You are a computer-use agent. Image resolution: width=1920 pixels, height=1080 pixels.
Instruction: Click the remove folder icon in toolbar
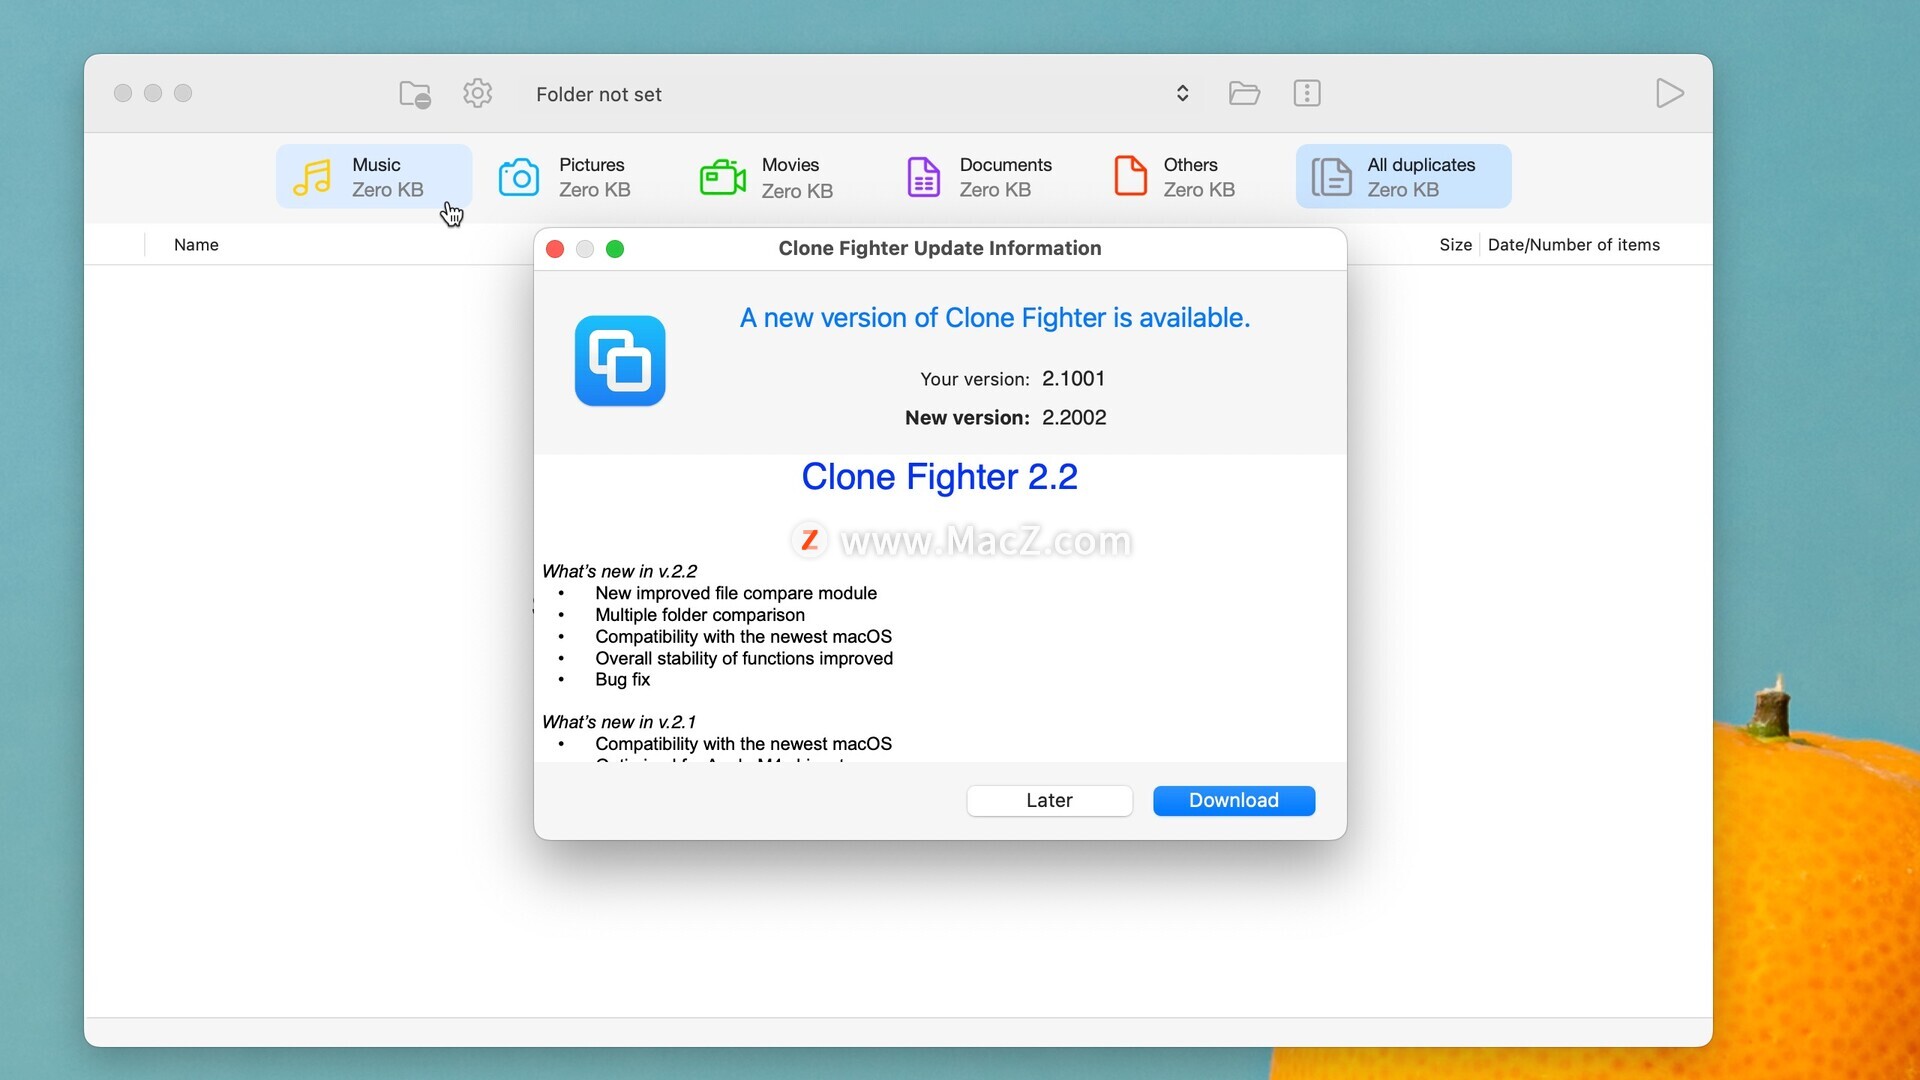click(x=414, y=94)
